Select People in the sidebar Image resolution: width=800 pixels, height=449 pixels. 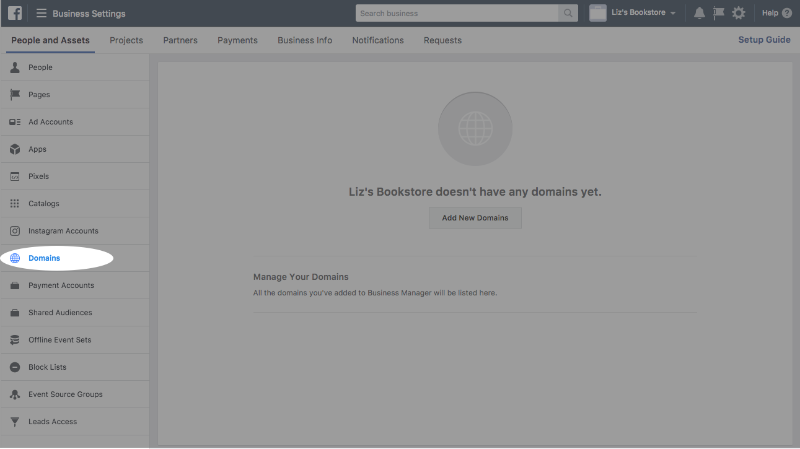[40, 67]
